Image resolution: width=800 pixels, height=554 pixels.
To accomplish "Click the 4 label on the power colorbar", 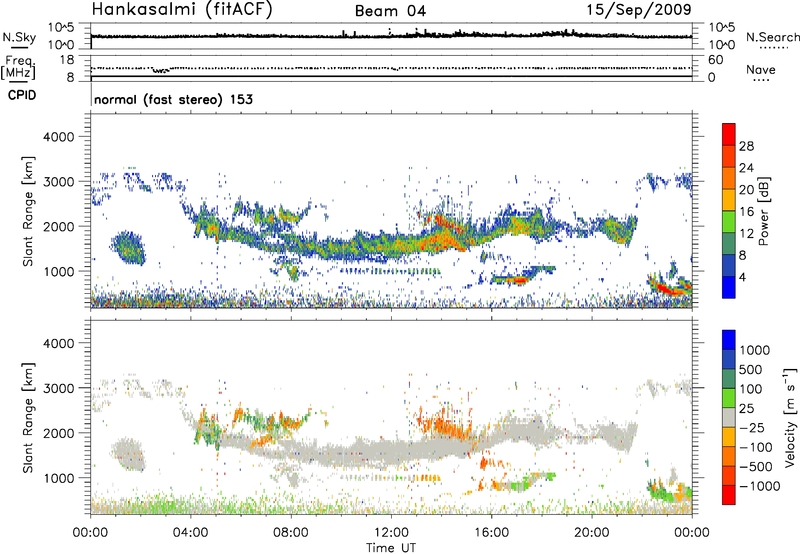I will 742,278.
